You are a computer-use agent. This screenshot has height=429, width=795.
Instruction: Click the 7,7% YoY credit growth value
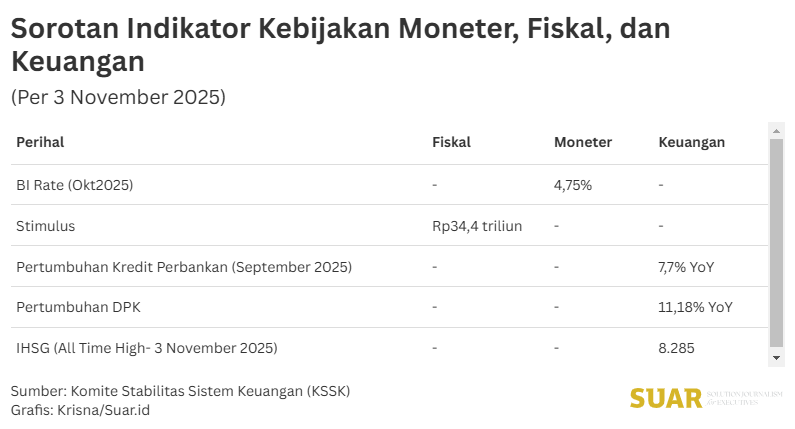pos(686,267)
